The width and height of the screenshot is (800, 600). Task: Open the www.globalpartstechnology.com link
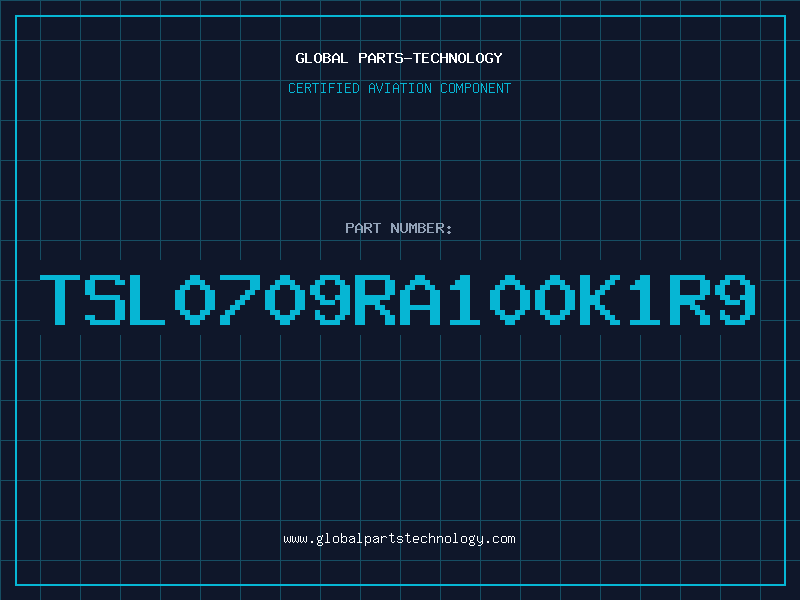click(399, 539)
